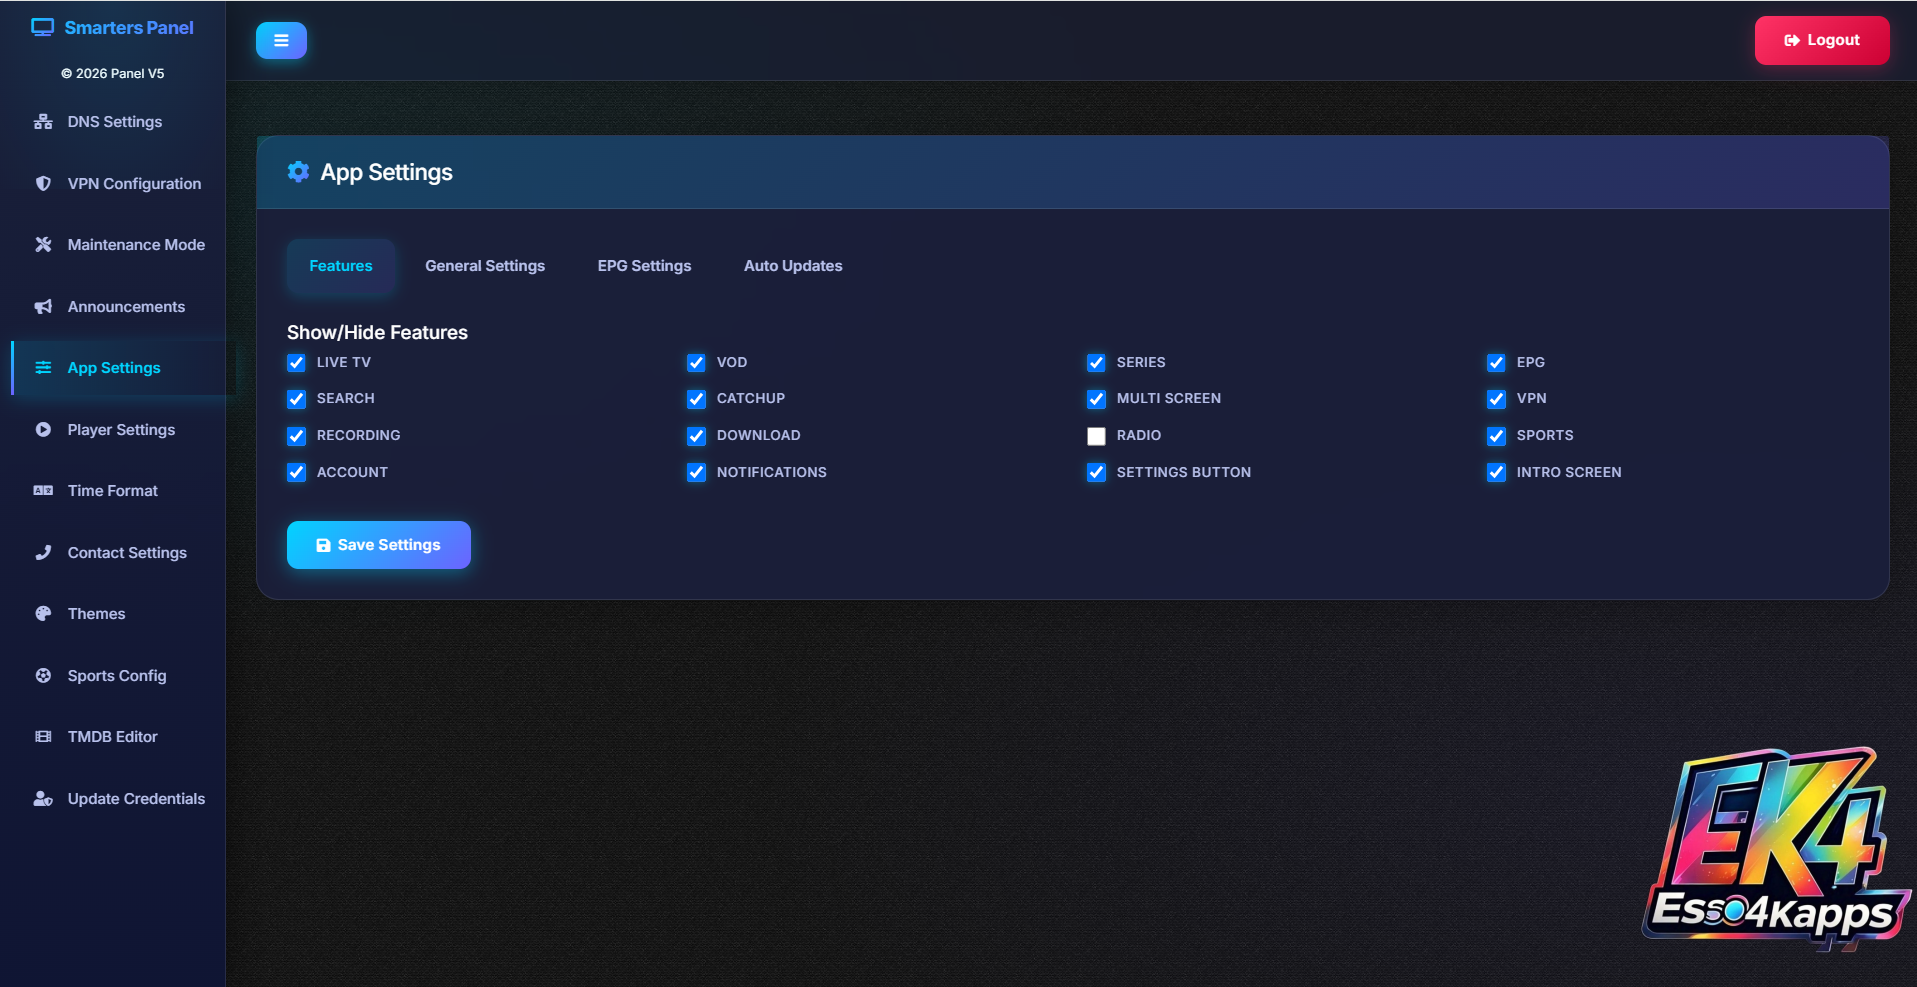The width and height of the screenshot is (1917, 987).
Task: Disable the CATCHUP feature checkbox
Action: pos(696,399)
